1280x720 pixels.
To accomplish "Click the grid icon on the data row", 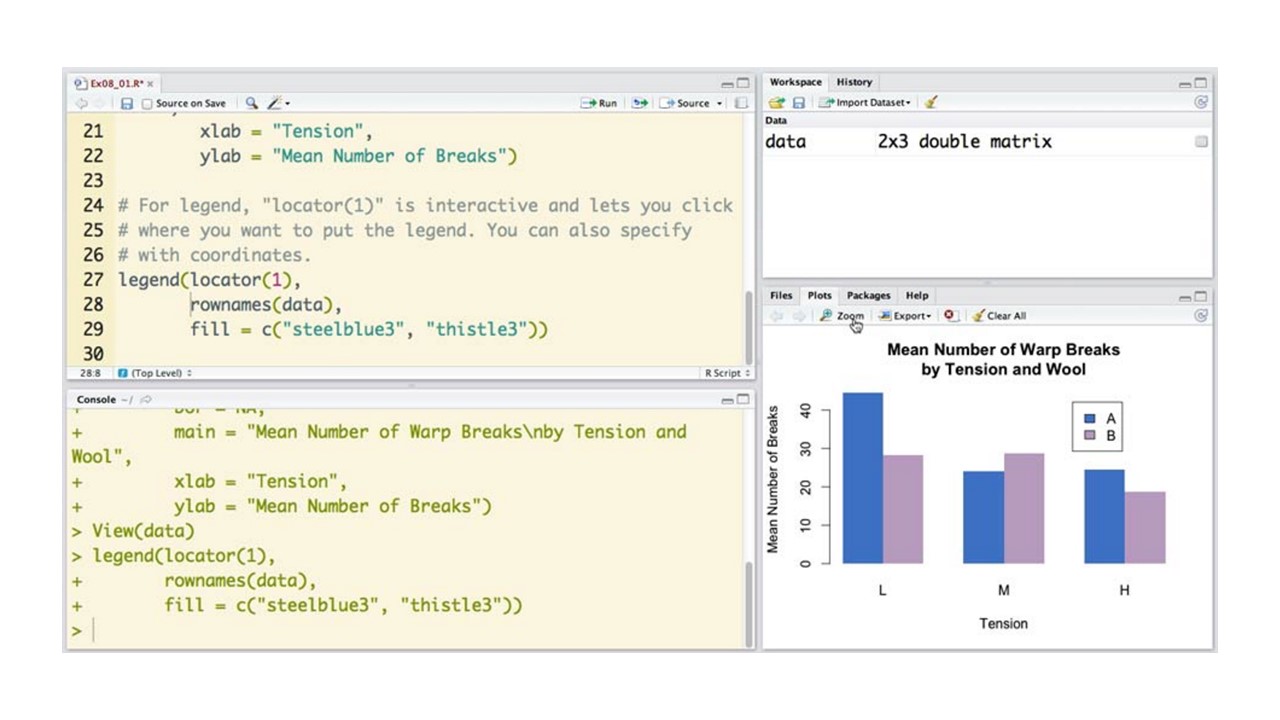I will pyautogui.click(x=1201, y=142).
